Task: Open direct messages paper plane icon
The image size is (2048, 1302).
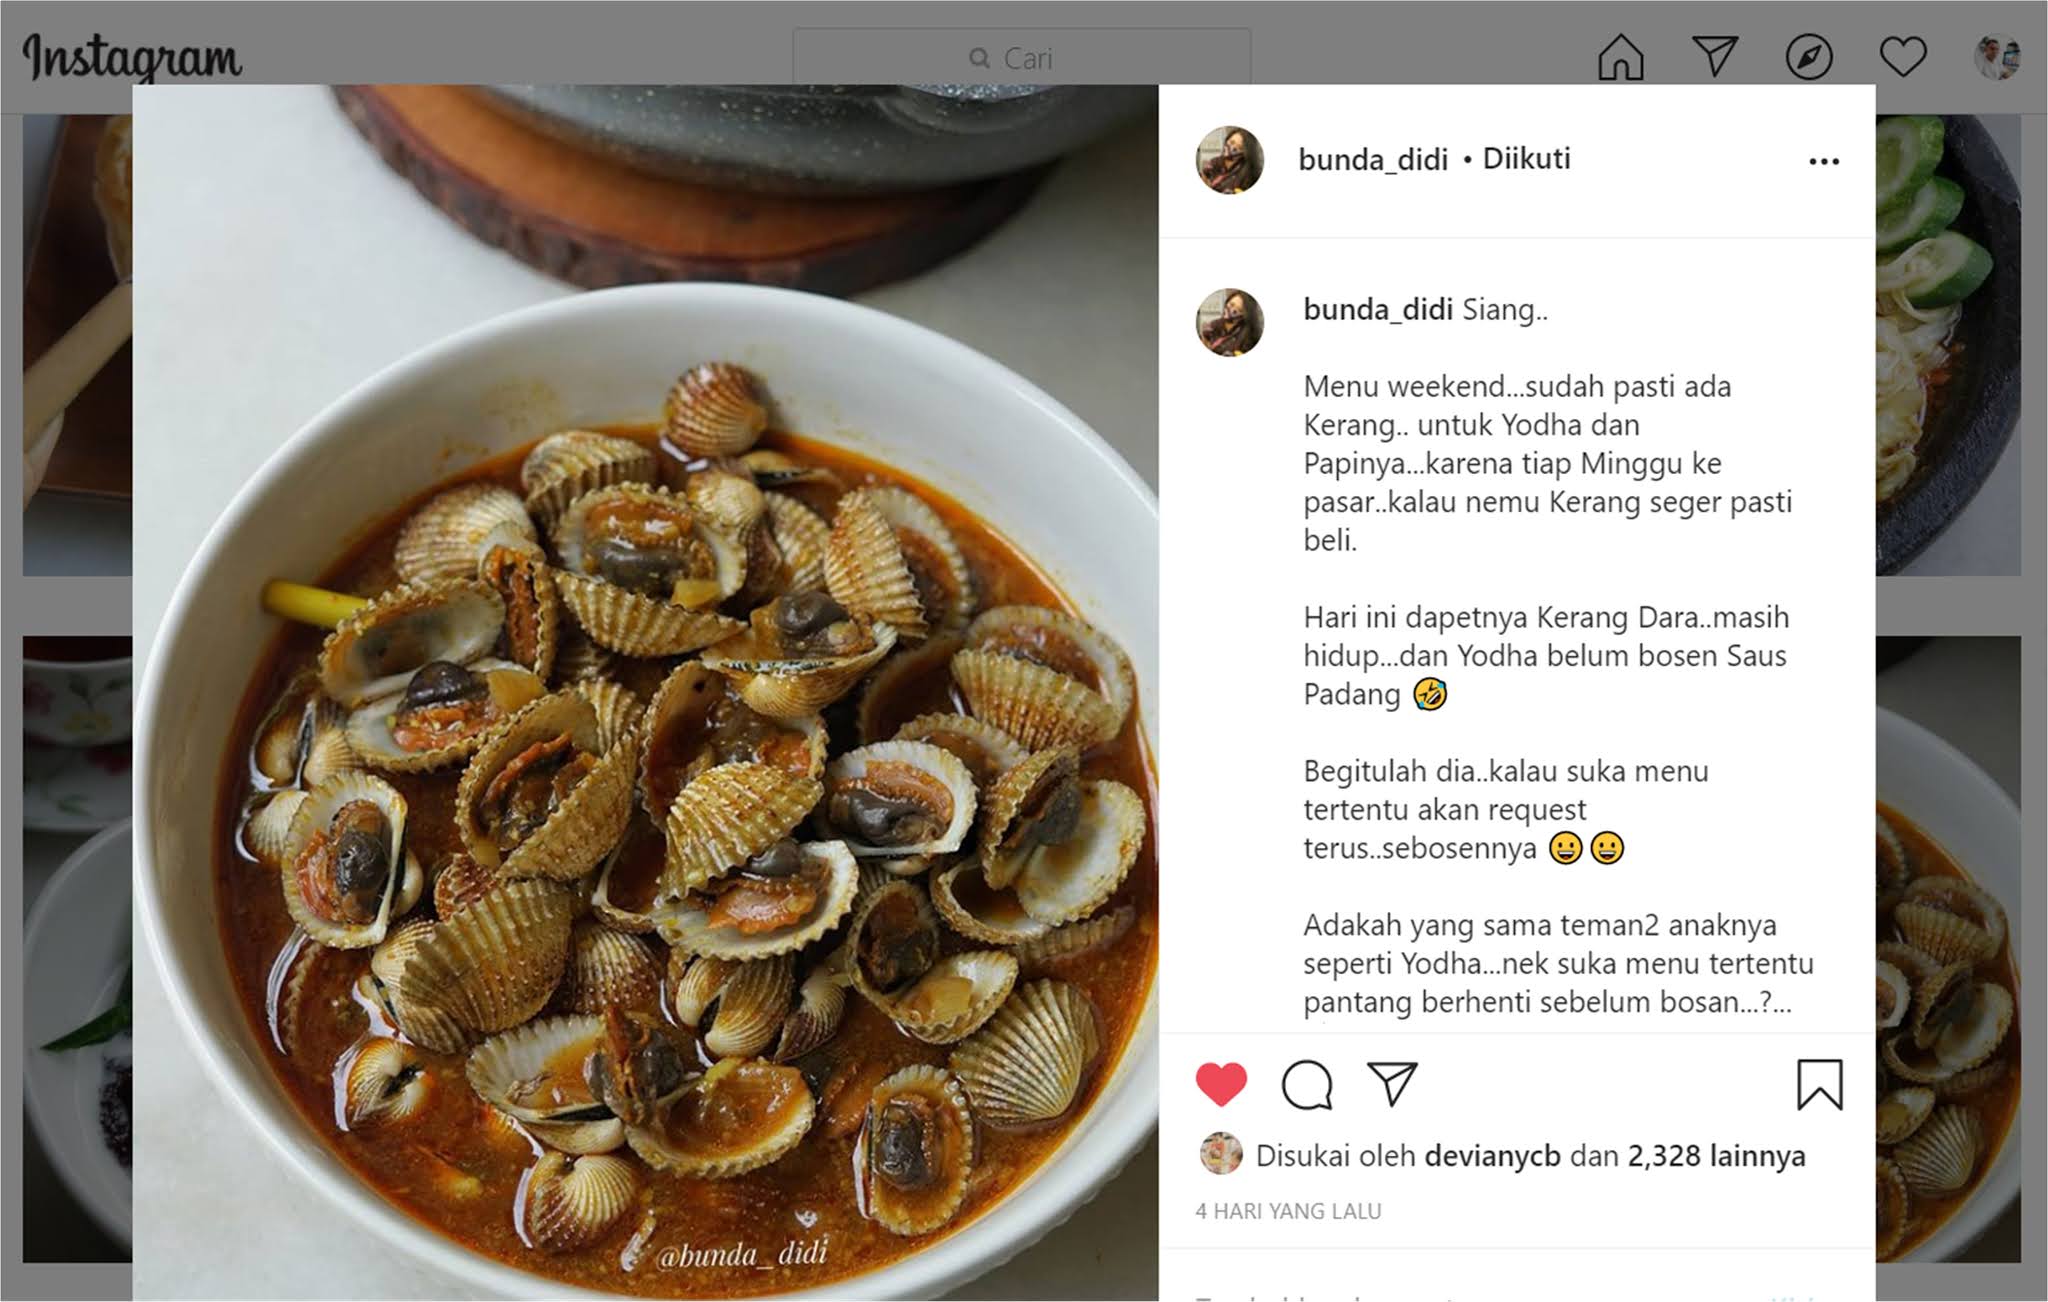Action: tap(1714, 56)
